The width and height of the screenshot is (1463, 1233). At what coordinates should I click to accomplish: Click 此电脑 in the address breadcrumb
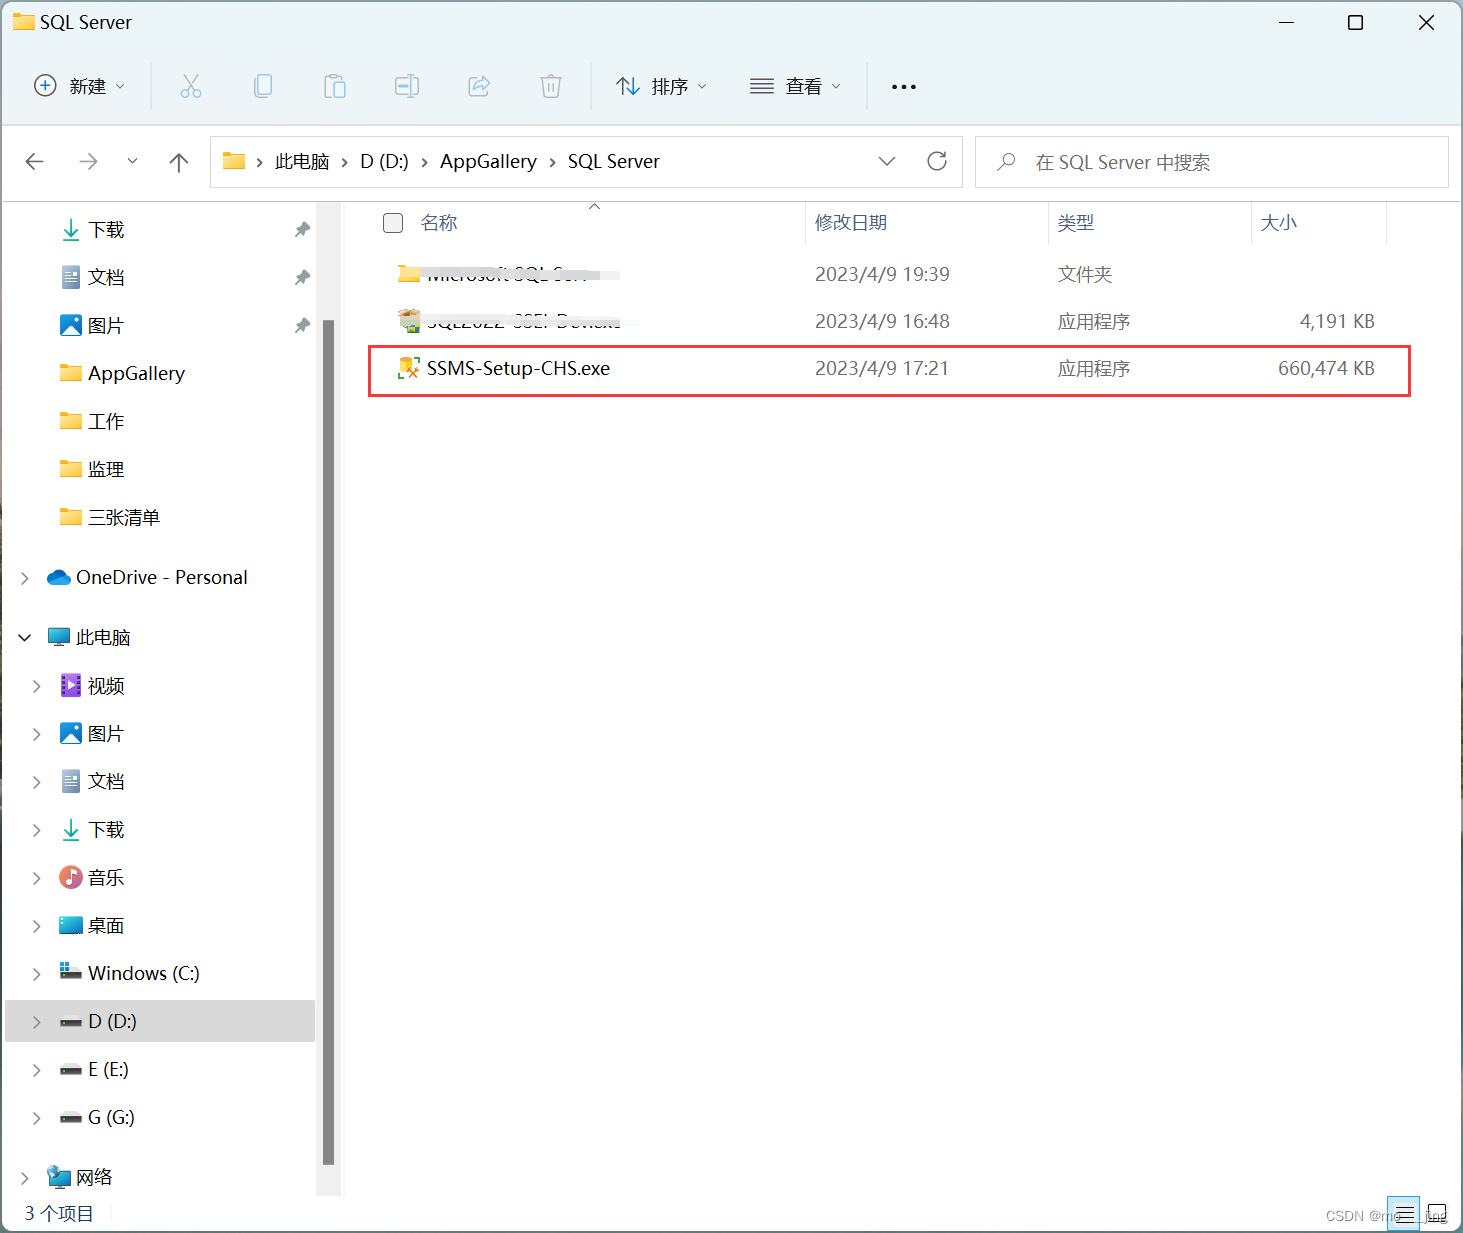pos(302,161)
